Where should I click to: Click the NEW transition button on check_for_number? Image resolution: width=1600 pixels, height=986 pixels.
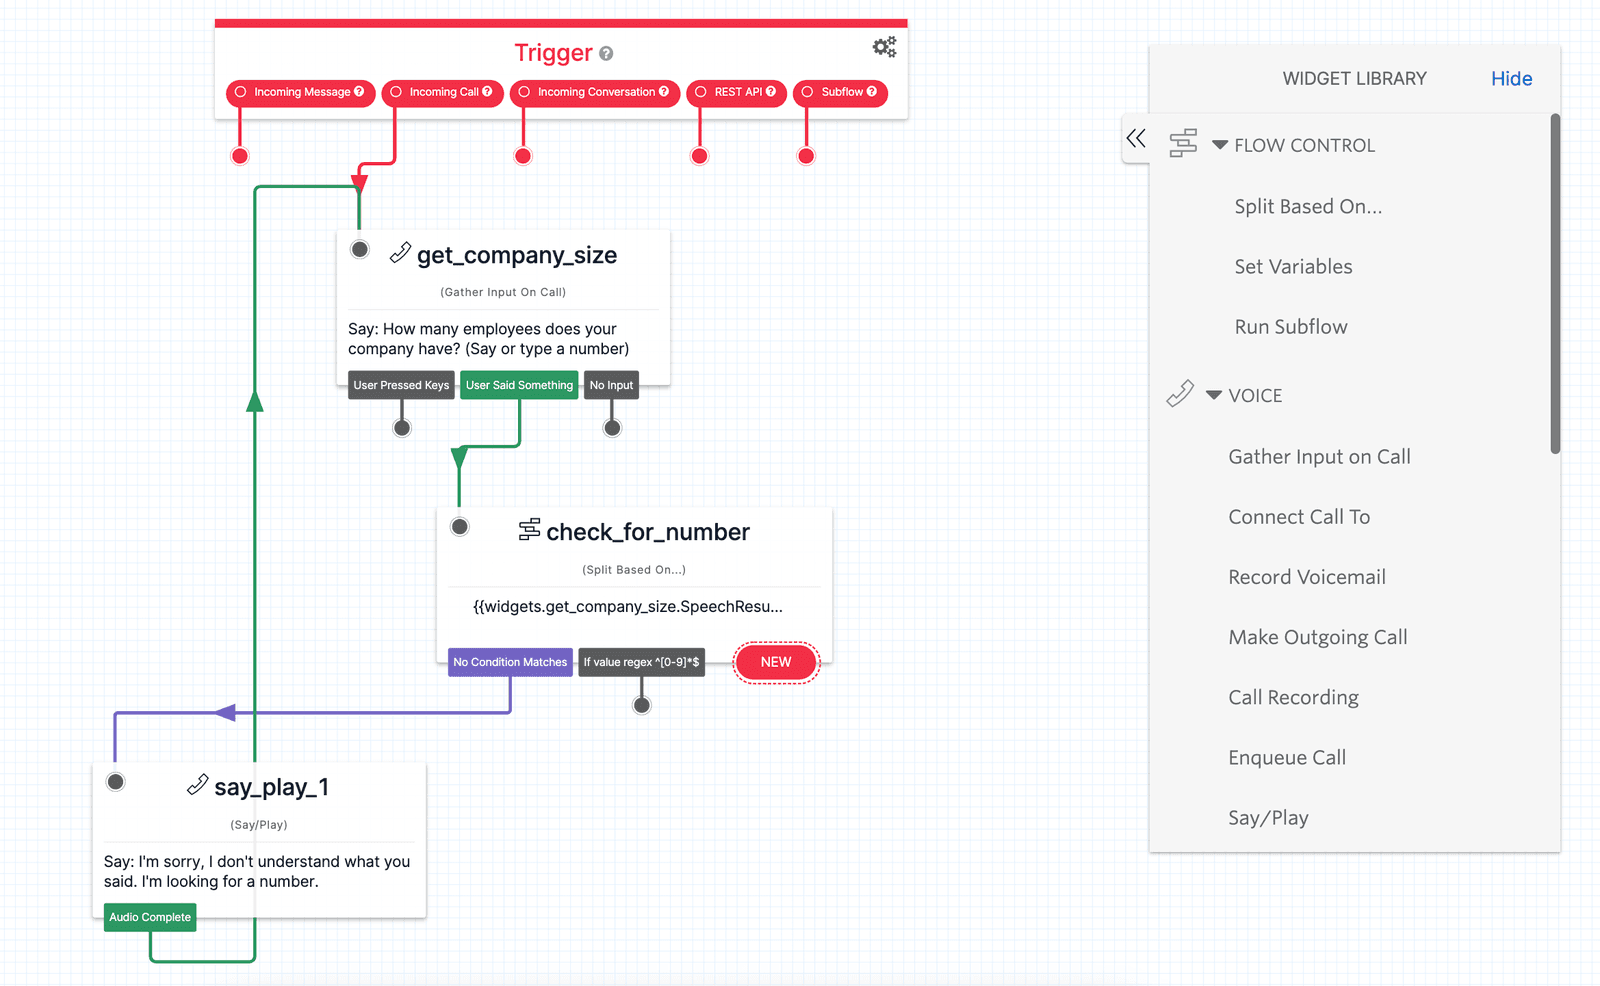tap(776, 662)
